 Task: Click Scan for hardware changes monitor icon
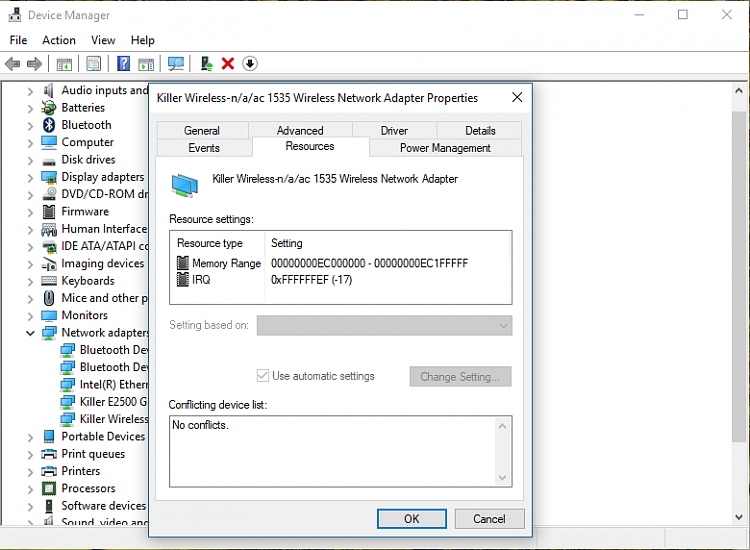click(176, 64)
